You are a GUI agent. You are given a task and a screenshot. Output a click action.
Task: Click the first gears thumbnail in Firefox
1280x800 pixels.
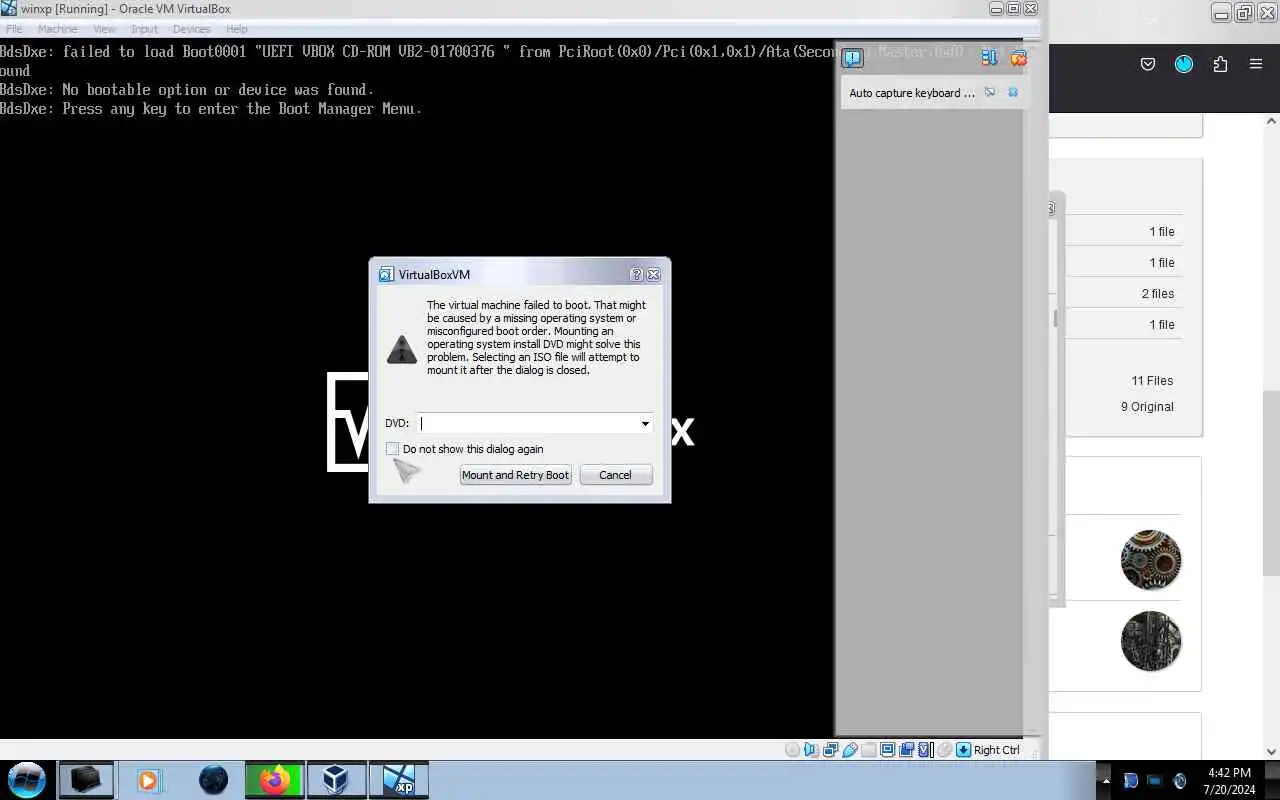point(1151,560)
